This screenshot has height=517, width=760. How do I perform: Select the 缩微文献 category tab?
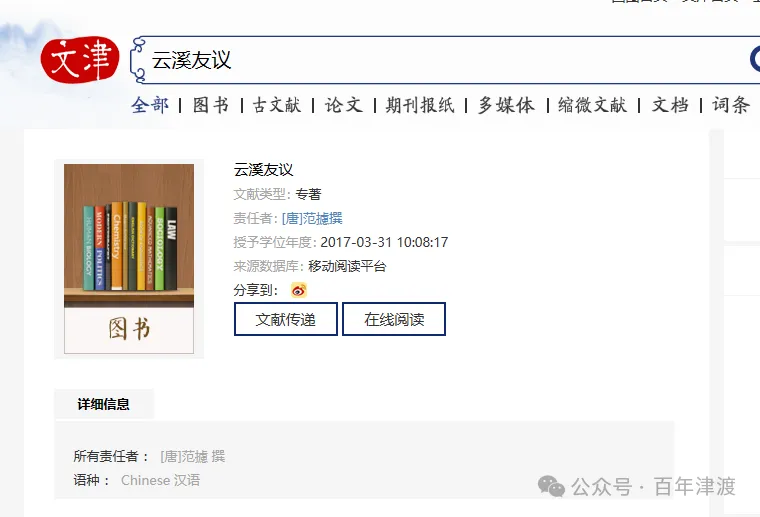(592, 105)
